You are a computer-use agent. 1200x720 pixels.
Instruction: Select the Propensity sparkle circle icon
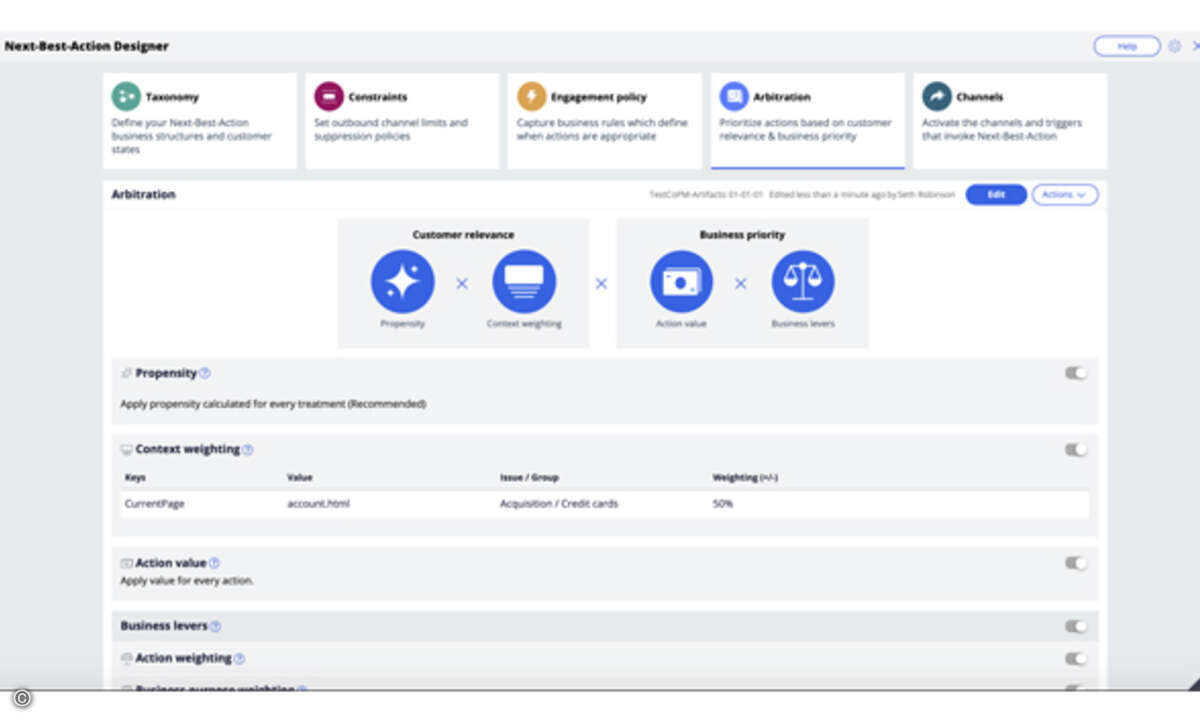pyautogui.click(x=402, y=282)
